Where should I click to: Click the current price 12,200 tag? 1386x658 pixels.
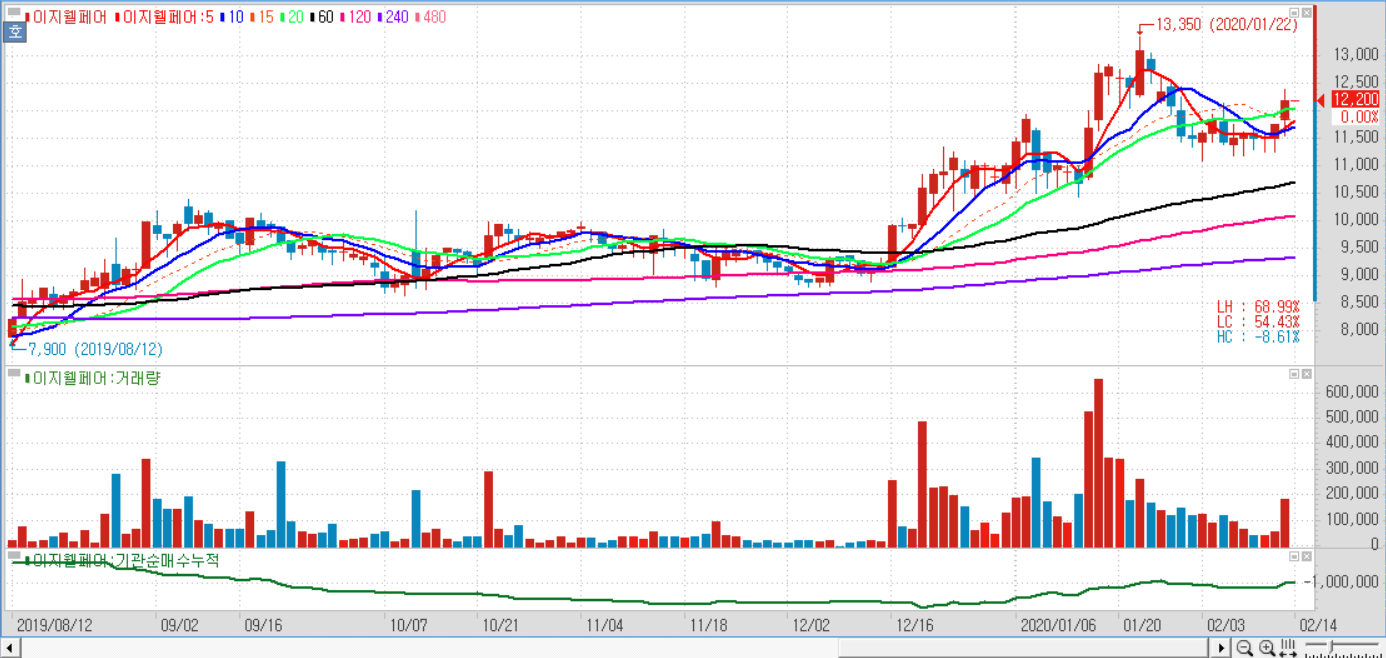[x=1355, y=99]
